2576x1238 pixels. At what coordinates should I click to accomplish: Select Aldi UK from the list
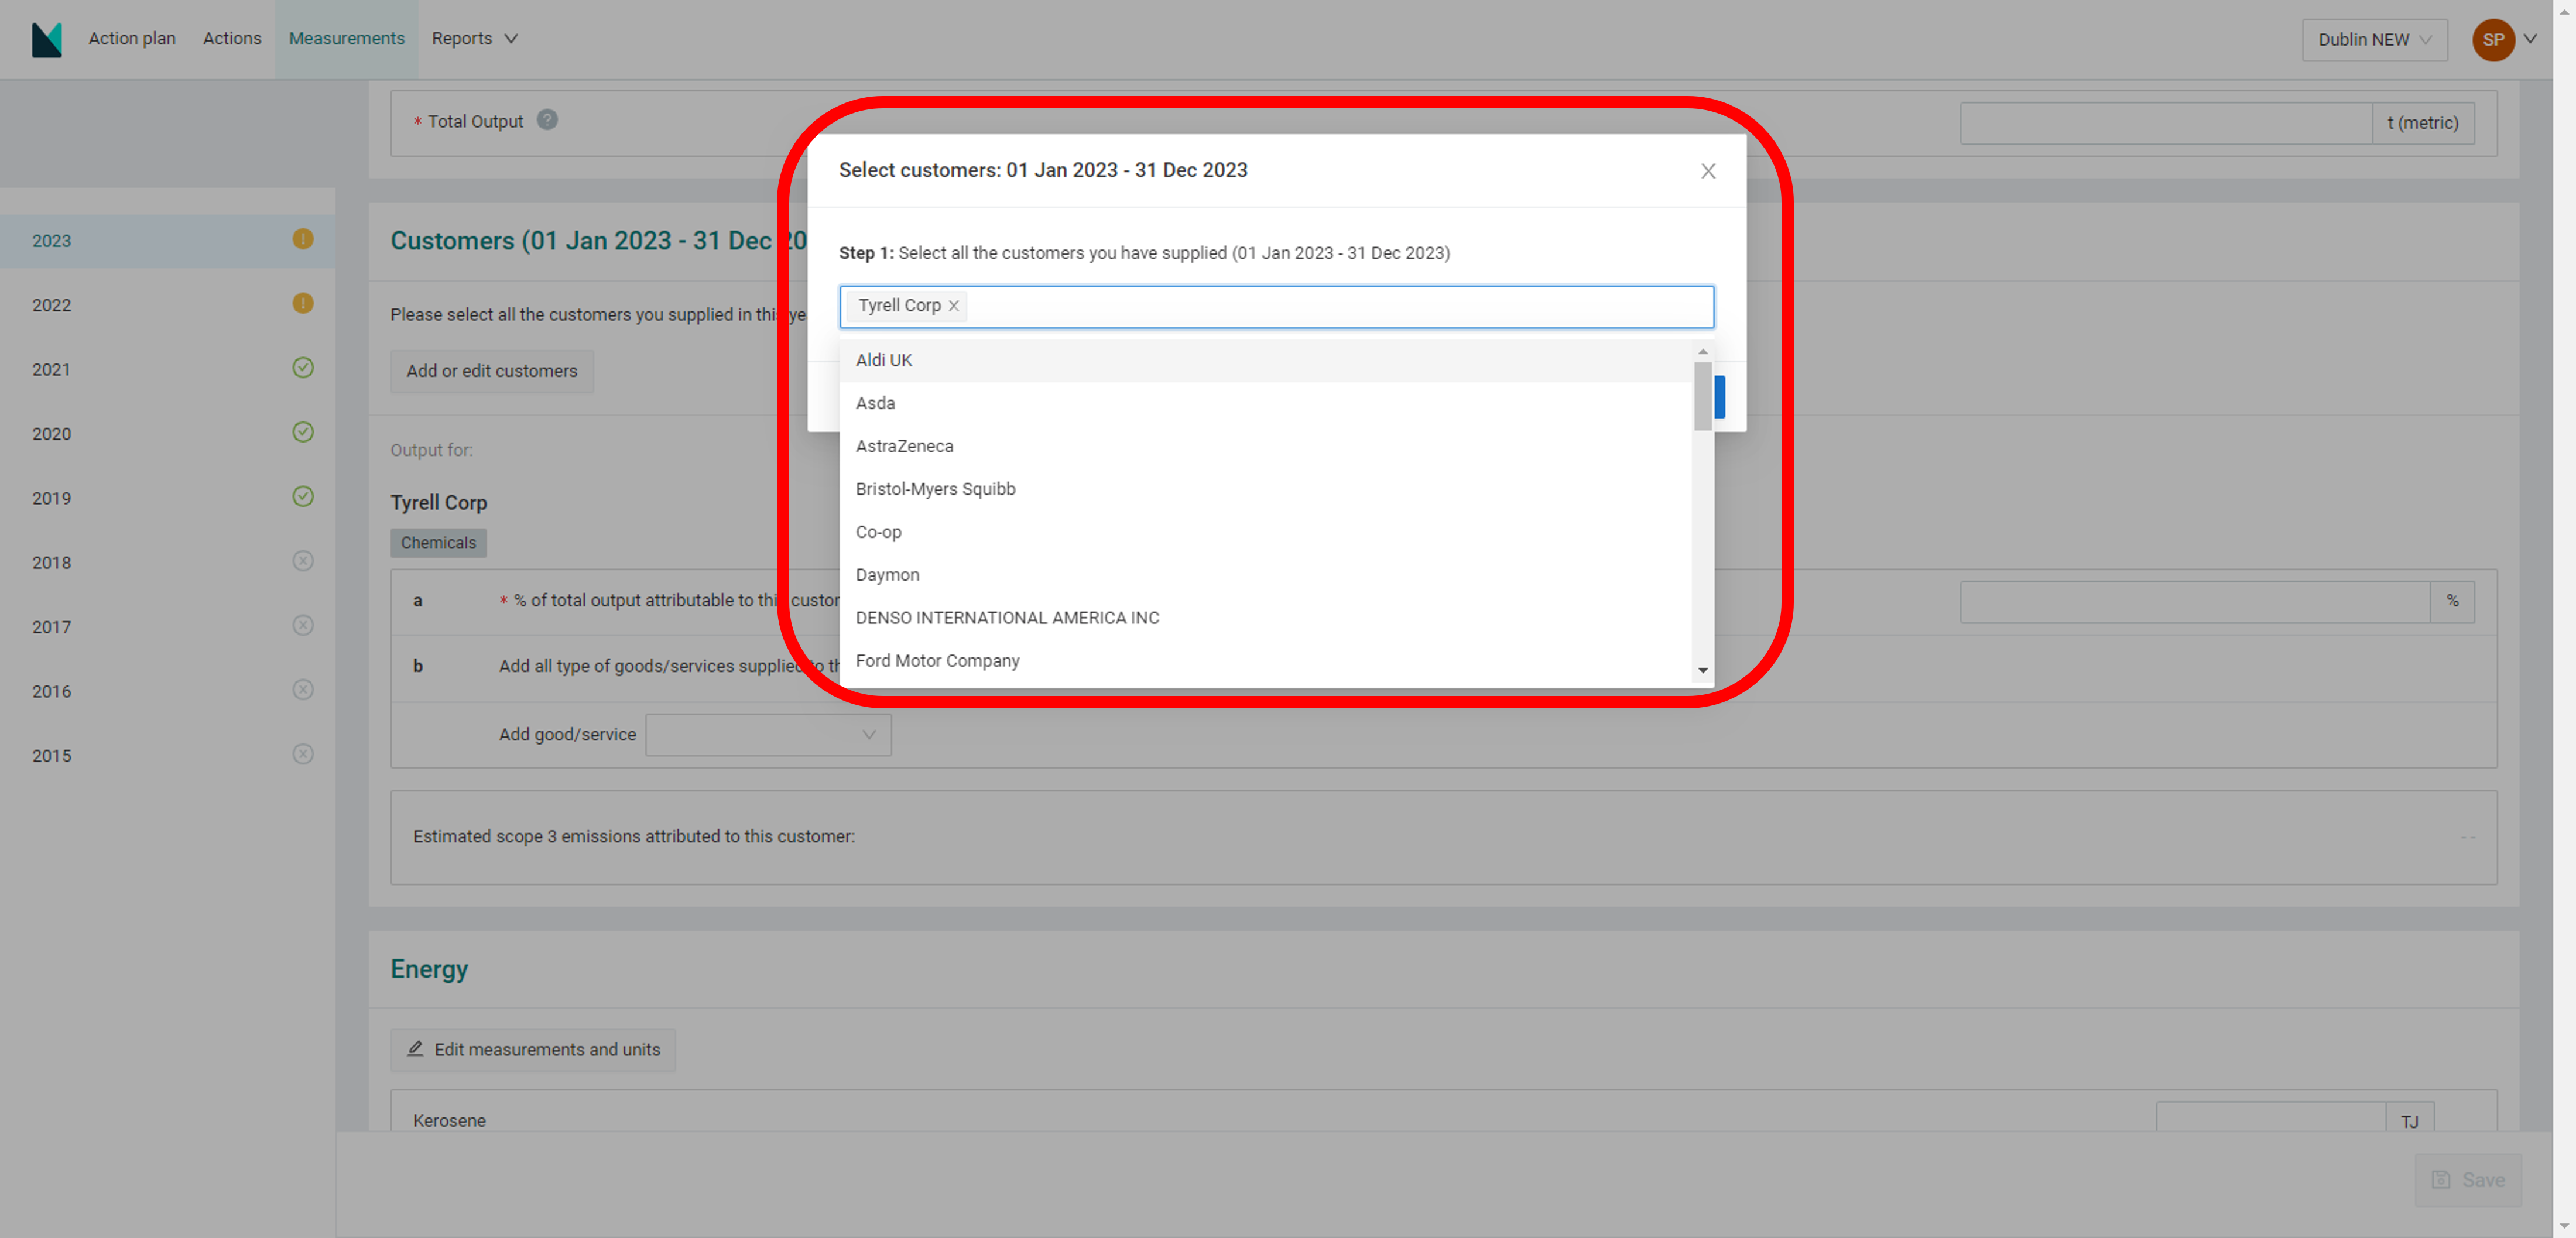click(884, 360)
